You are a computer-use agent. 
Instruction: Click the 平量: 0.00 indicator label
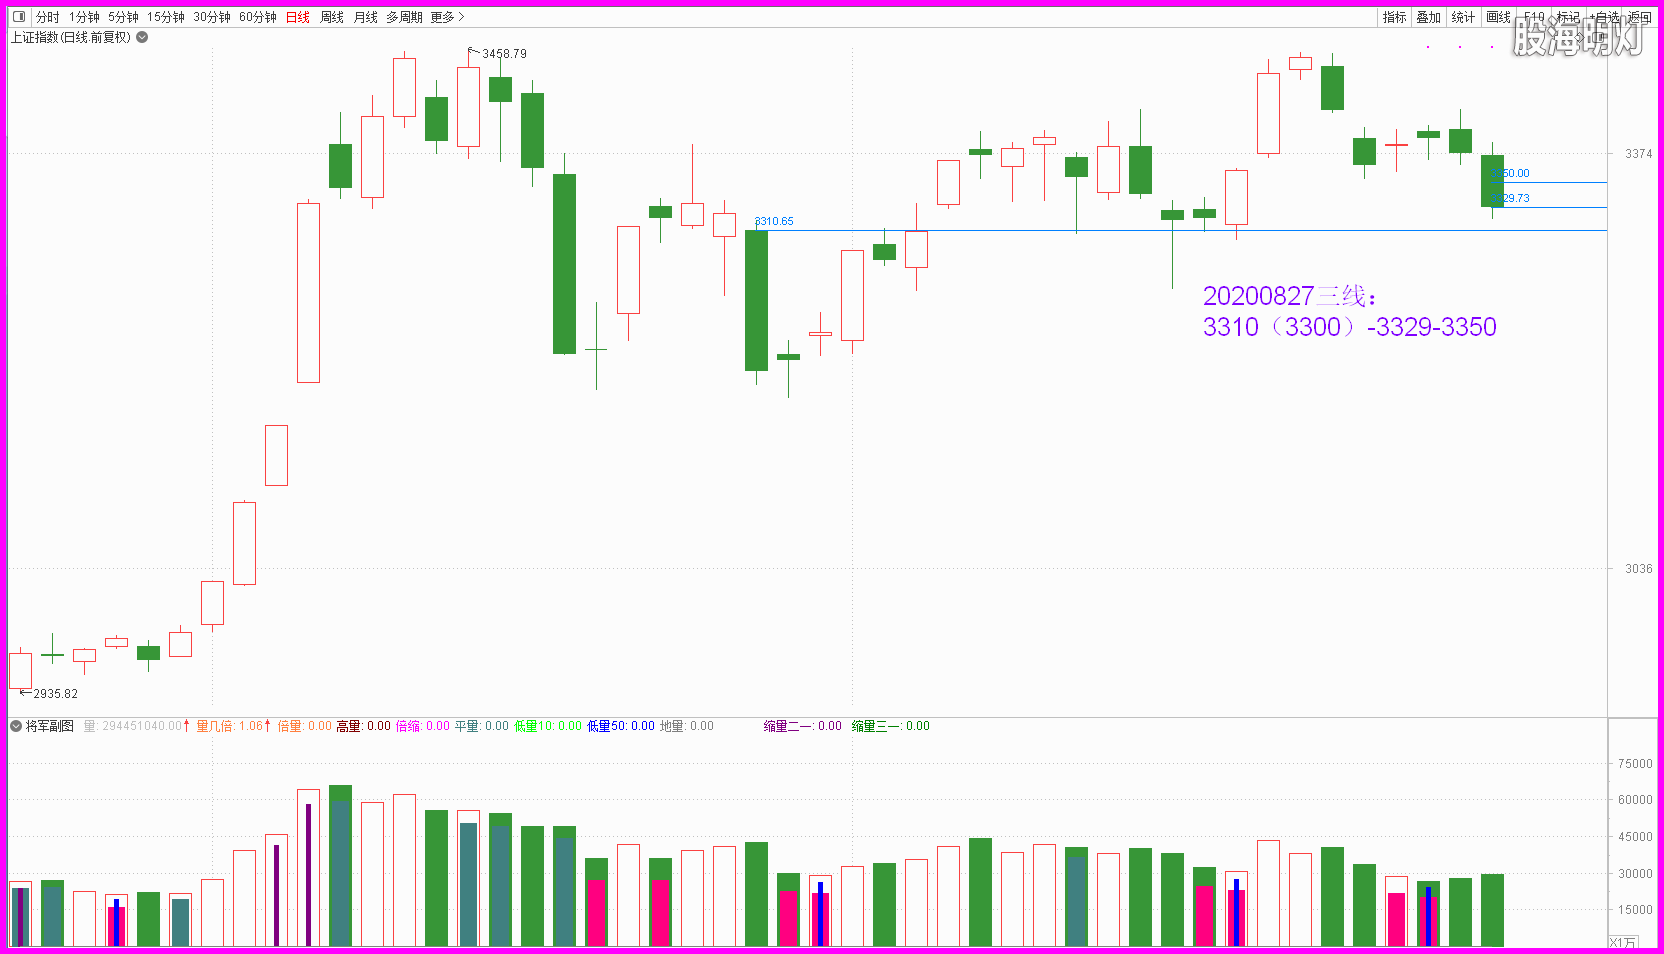[x=482, y=726]
